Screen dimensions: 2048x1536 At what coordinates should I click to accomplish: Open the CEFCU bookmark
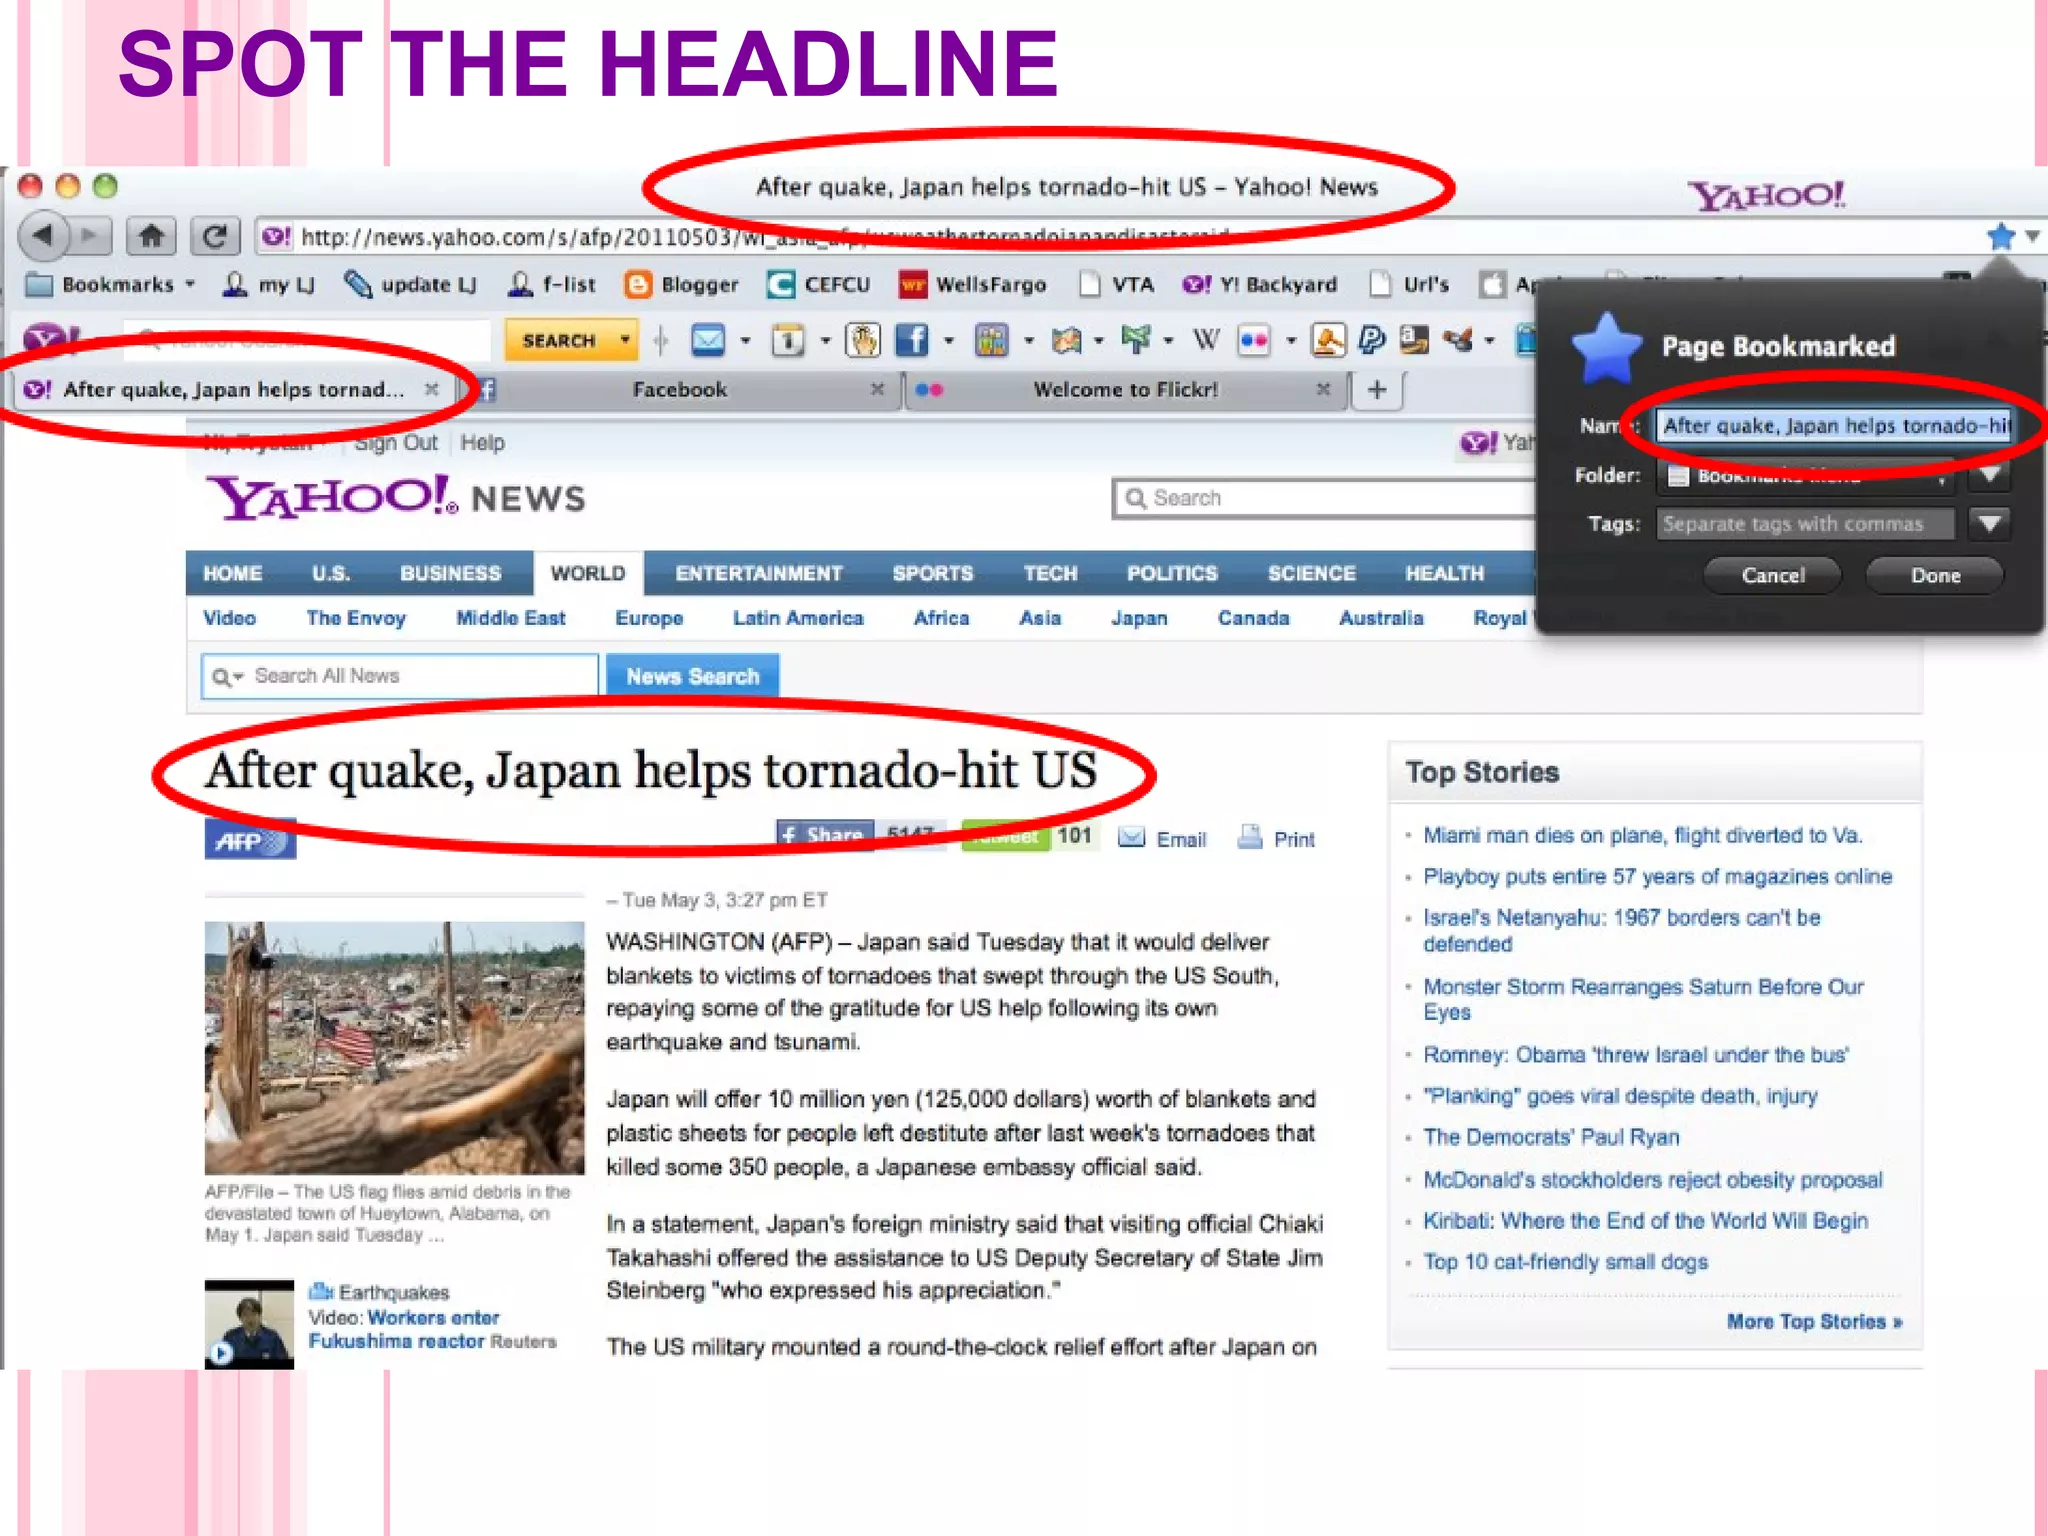click(818, 285)
